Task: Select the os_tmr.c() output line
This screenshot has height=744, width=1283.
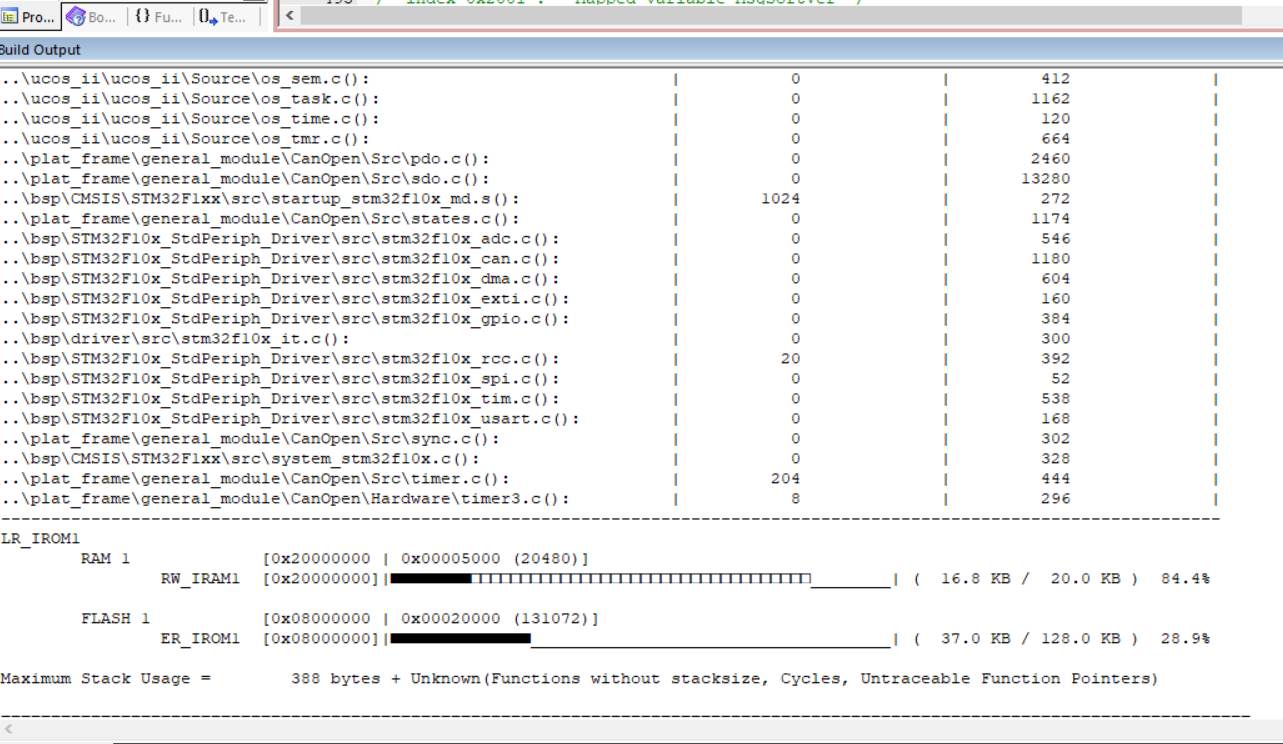Action: pyautogui.click(x=608, y=138)
